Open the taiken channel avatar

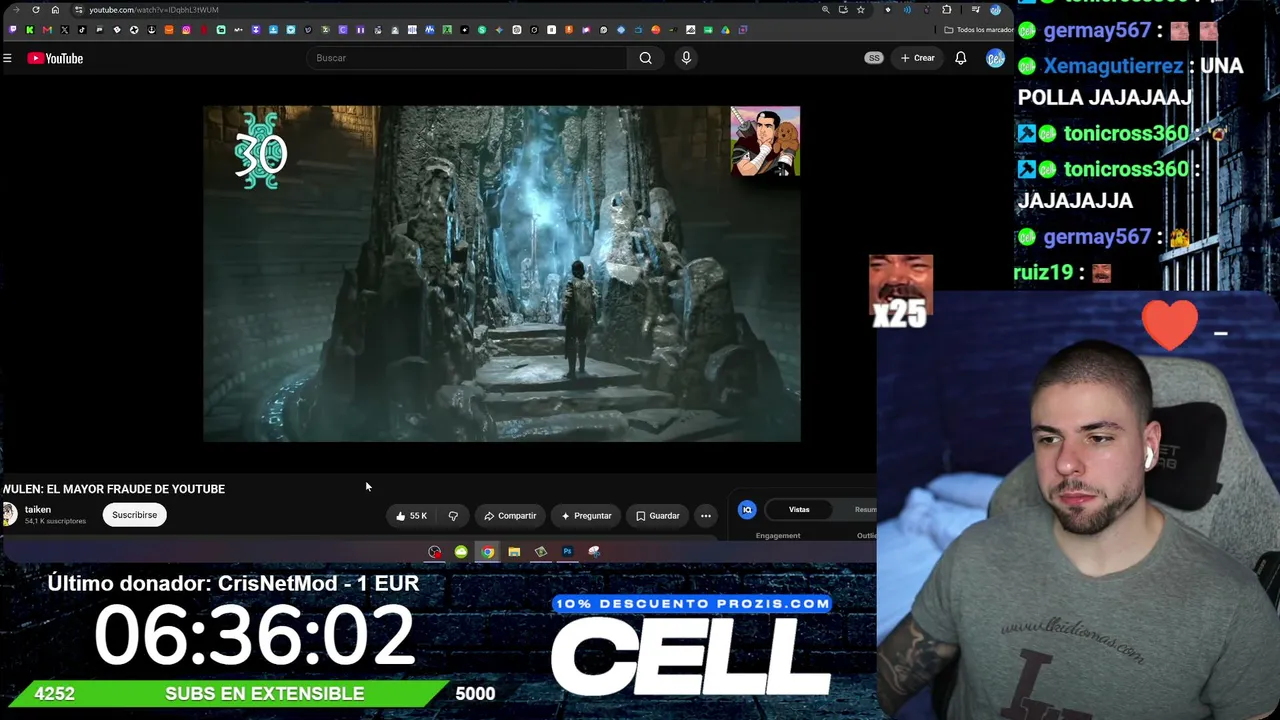(x=9, y=514)
